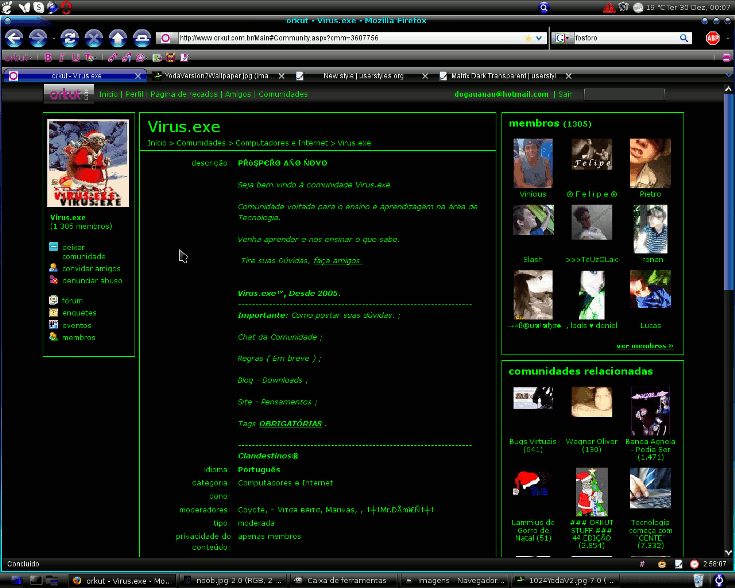Click the Adblock Plus ABP icon
735x588 pixels.
(x=712, y=38)
